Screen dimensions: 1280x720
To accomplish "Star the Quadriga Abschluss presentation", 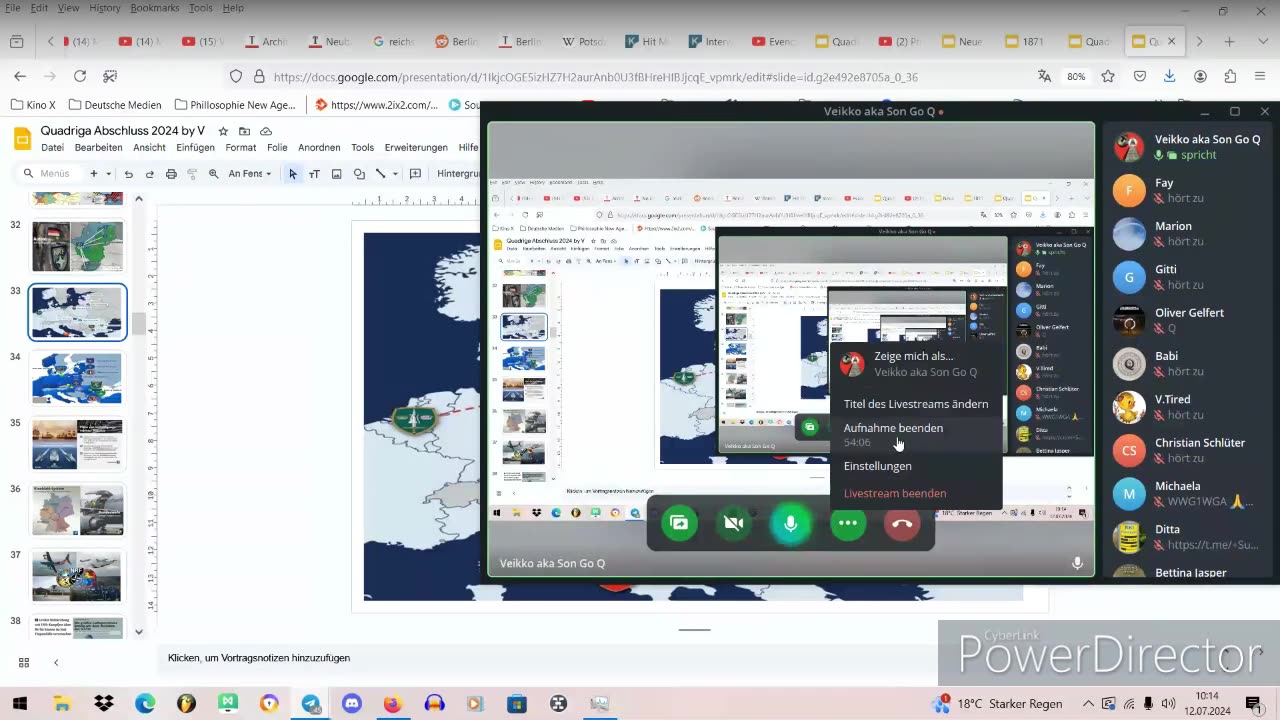I will click(x=223, y=131).
